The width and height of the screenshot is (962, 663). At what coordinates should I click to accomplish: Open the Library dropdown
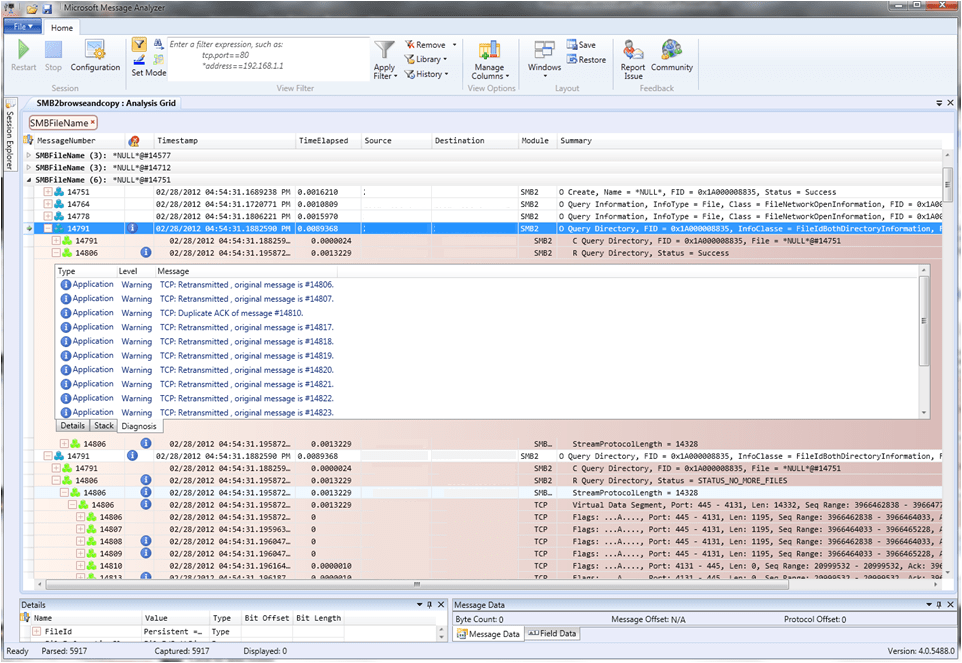click(x=428, y=60)
